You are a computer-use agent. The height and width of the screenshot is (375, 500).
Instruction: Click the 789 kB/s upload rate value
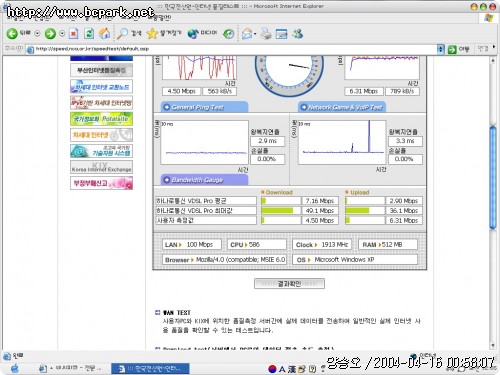click(x=402, y=91)
